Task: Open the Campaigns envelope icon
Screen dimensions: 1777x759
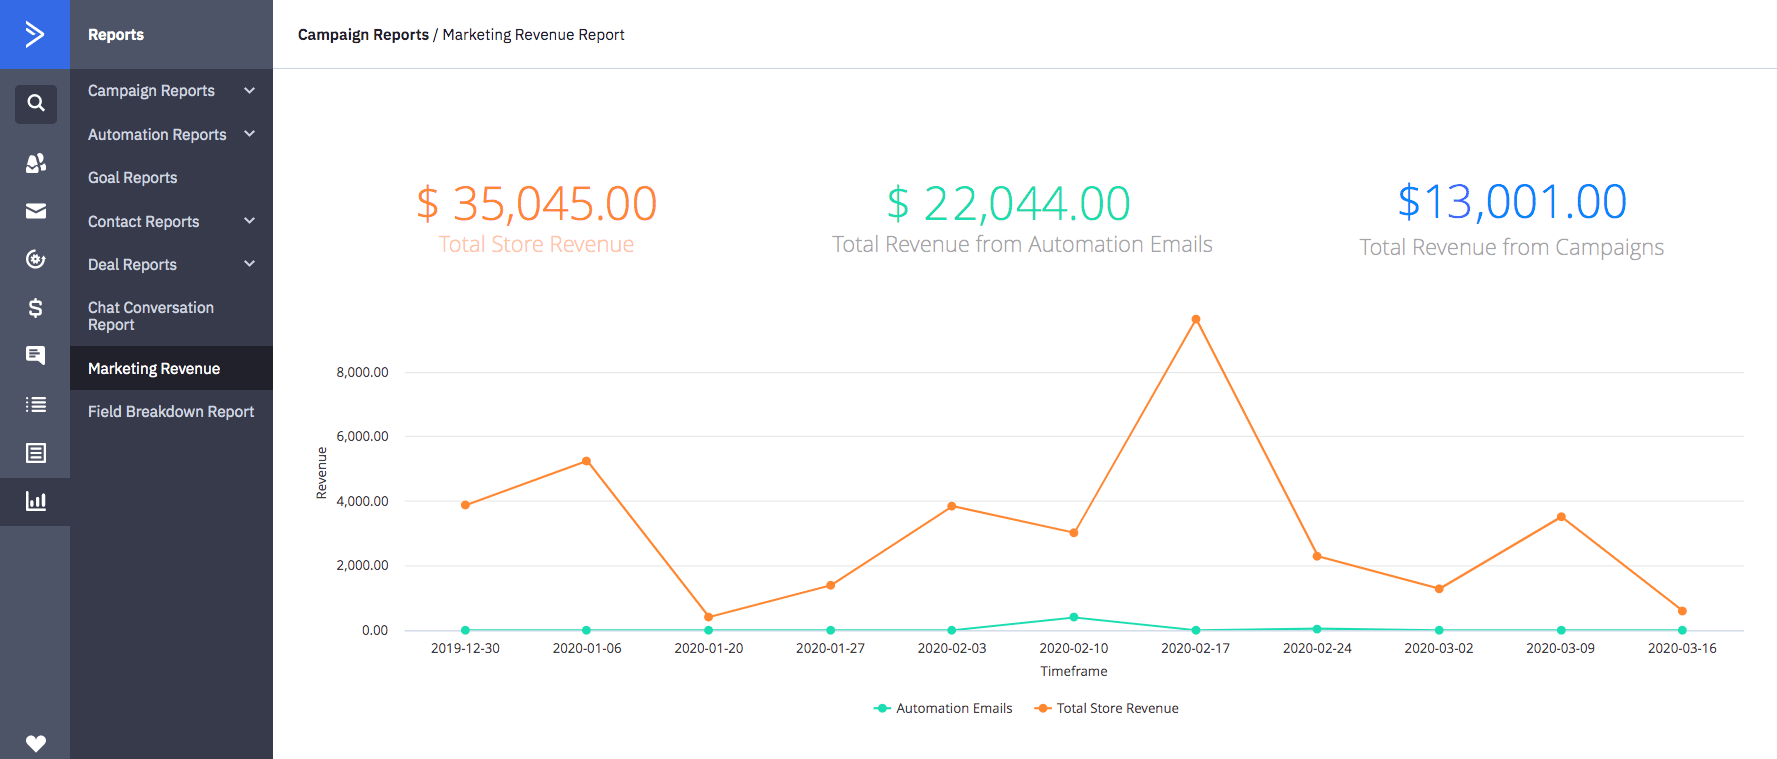Action: (x=35, y=211)
